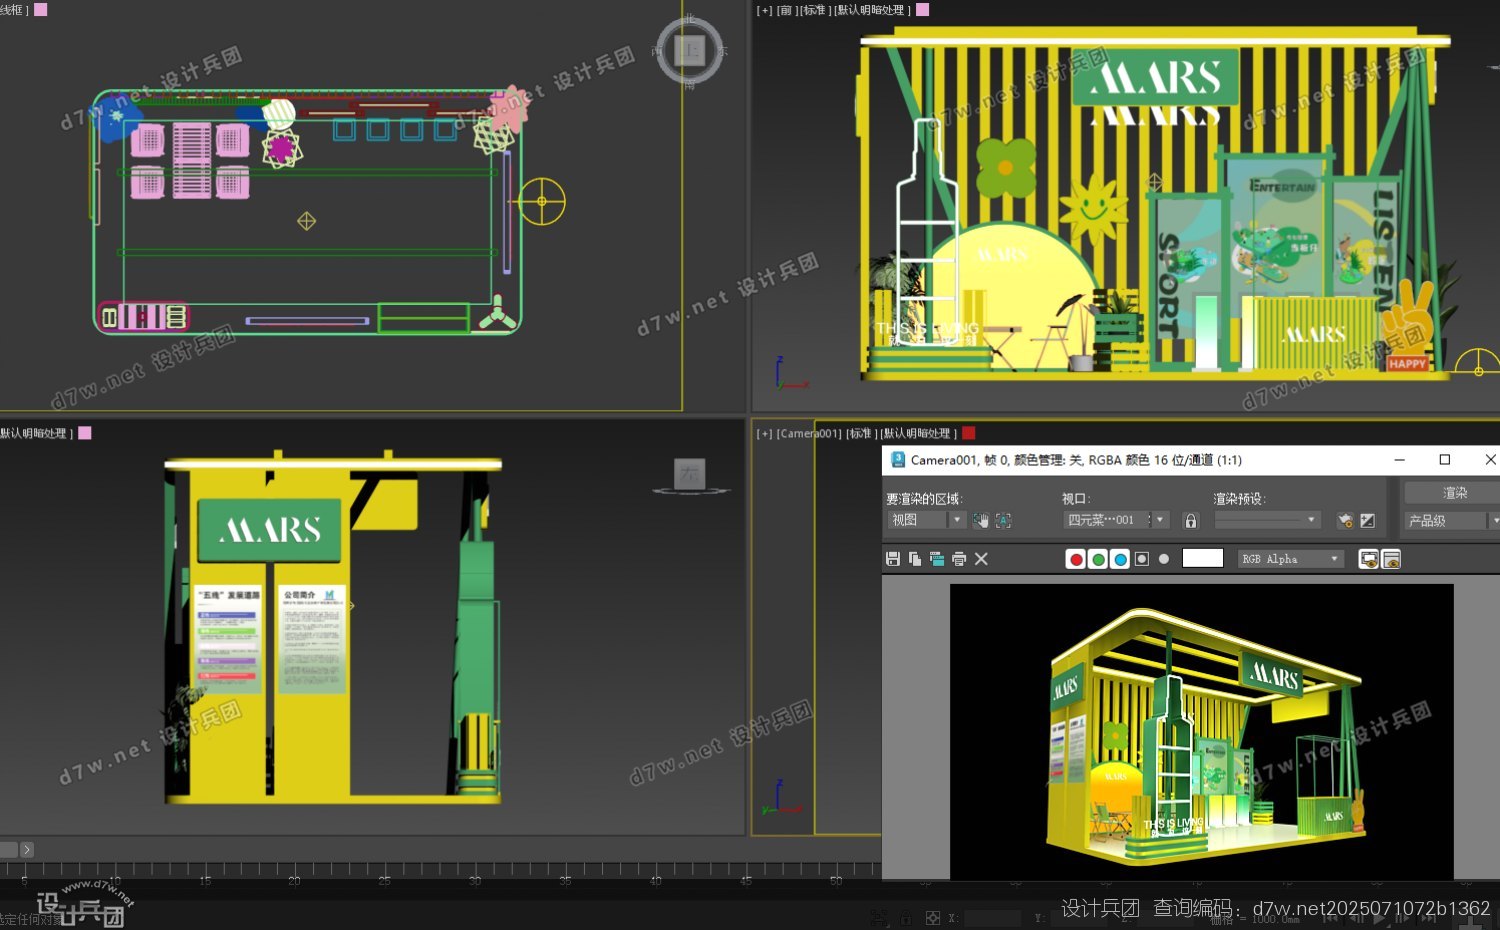1500x930 pixels.
Task: Open the area to render 视图 dropdown
Action: tap(926, 520)
